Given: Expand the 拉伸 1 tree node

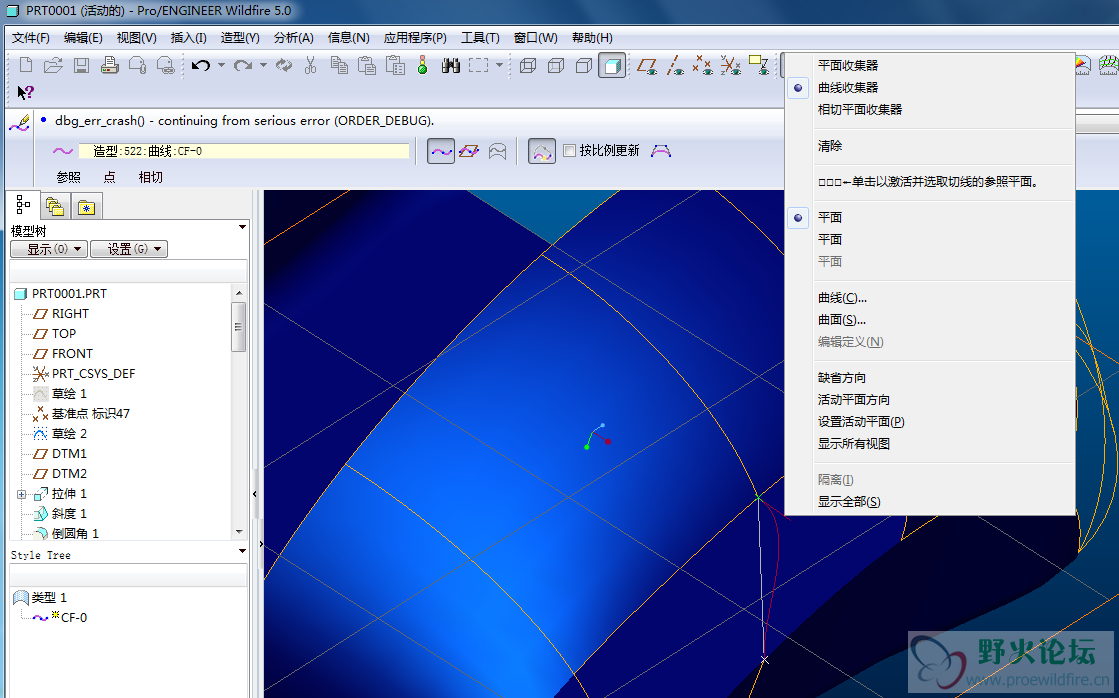Looking at the screenshot, I should (21, 494).
